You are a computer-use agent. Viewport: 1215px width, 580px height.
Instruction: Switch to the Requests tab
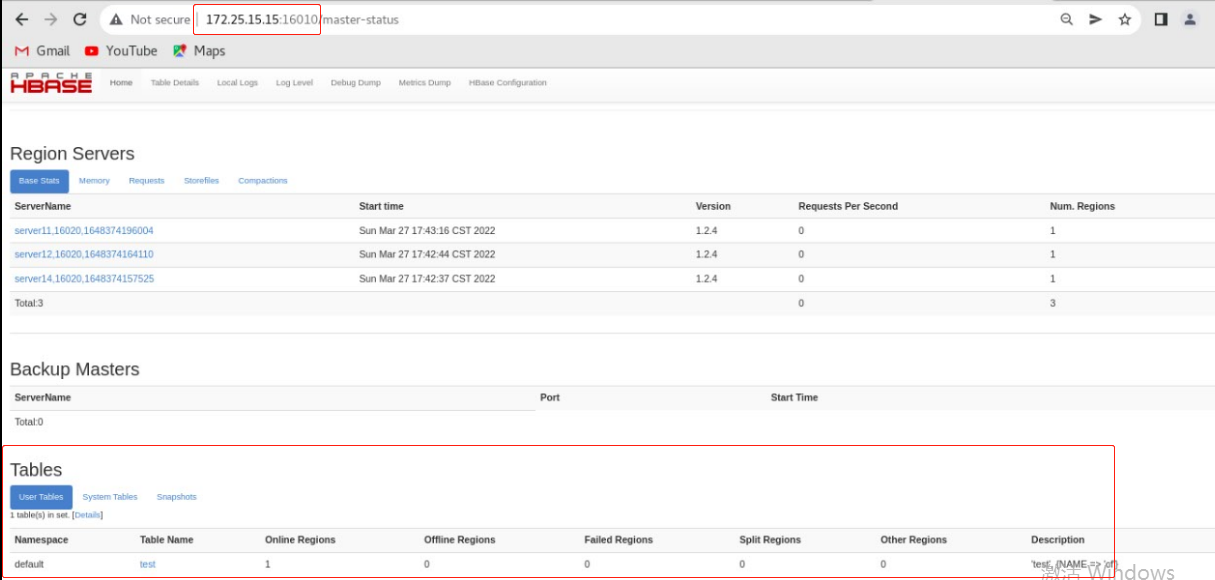click(146, 181)
